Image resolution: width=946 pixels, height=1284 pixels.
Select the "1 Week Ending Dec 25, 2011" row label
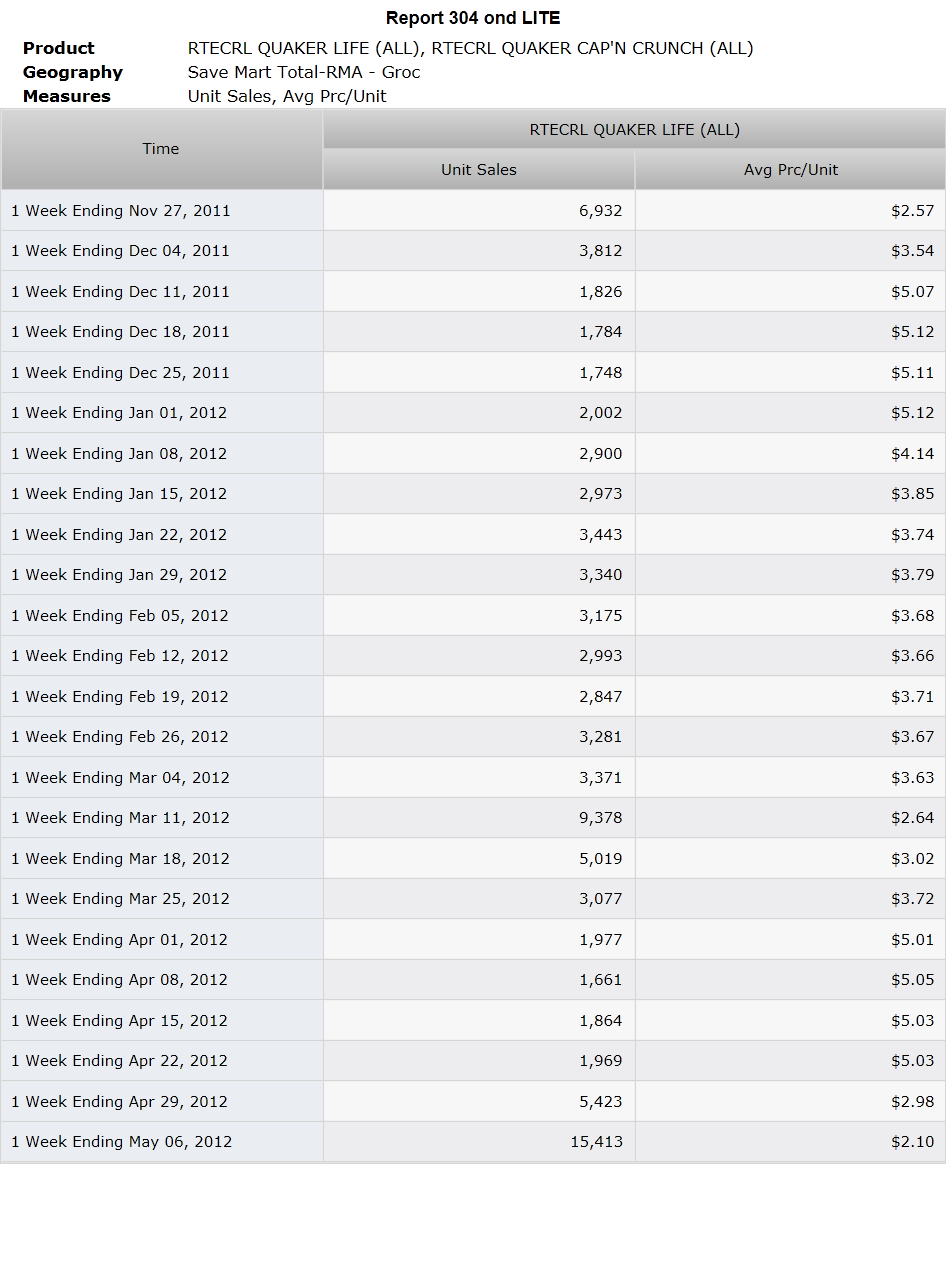[120, 373]
